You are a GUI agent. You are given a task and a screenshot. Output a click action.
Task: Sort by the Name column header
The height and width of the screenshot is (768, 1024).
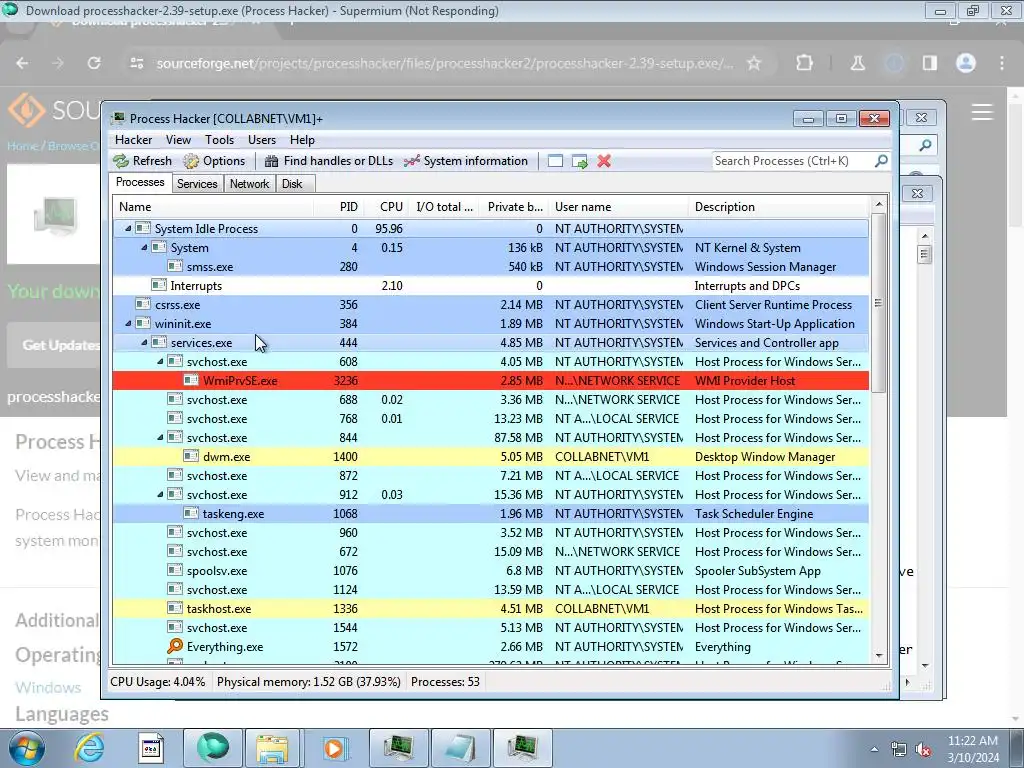coord(214,206)
